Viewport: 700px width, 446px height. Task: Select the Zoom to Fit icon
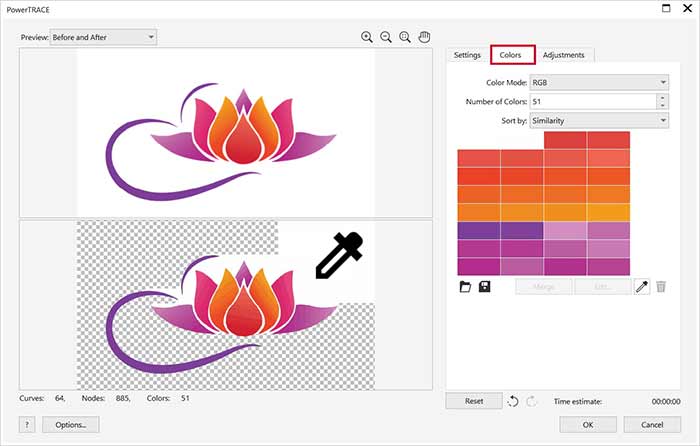click(405, 37)
